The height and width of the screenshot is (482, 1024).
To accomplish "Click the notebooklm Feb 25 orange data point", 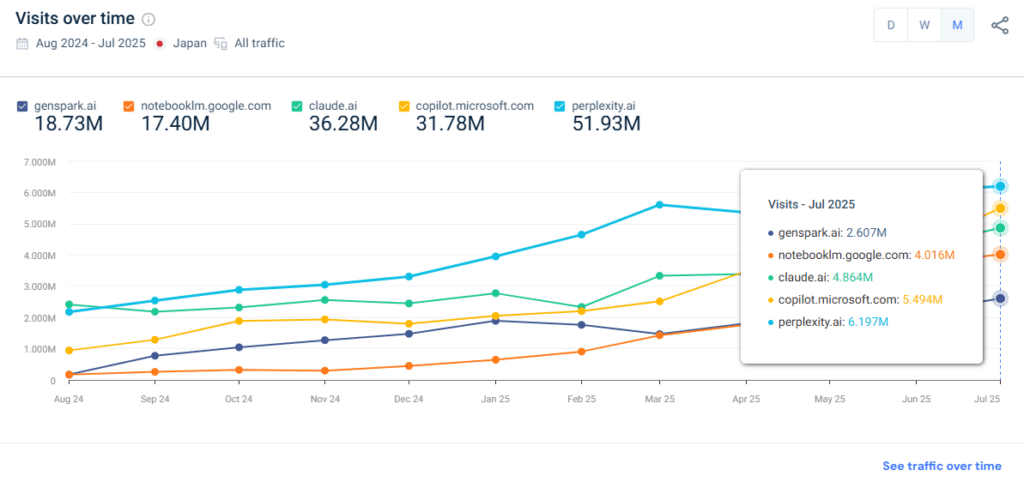I will click(581, 351).
